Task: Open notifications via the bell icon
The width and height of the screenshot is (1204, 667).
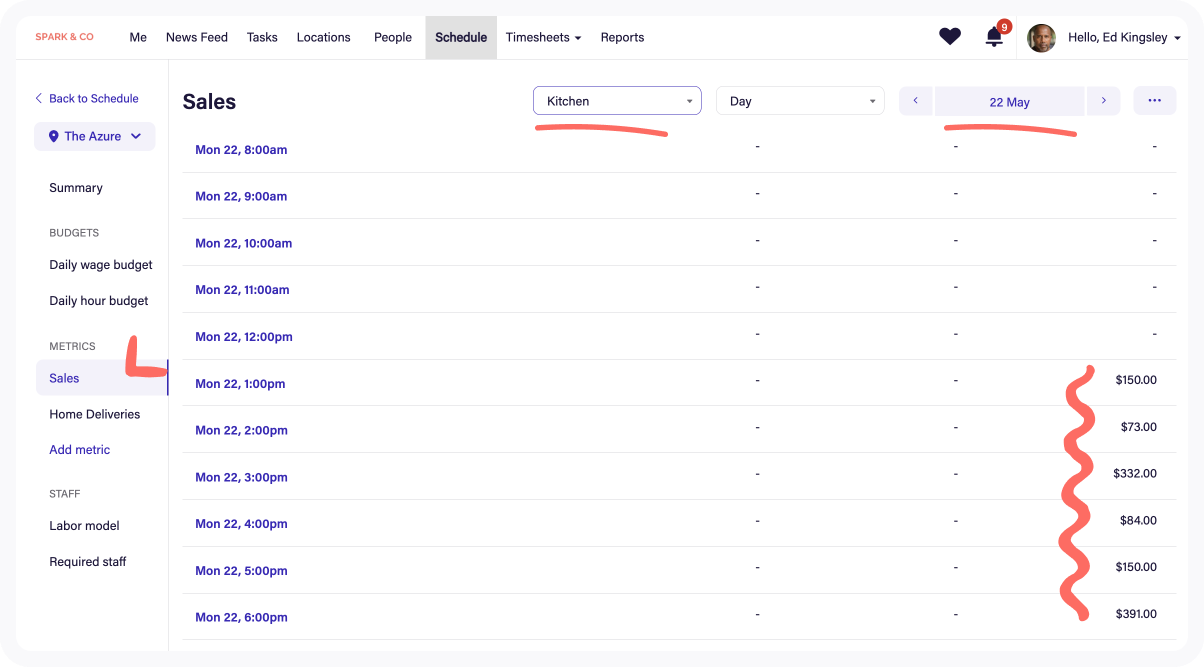Action: pyautogui.click(x=992, y=37)
